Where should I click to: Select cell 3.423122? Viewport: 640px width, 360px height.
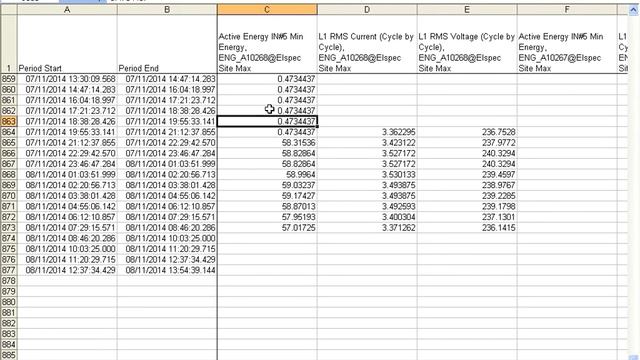367,142
